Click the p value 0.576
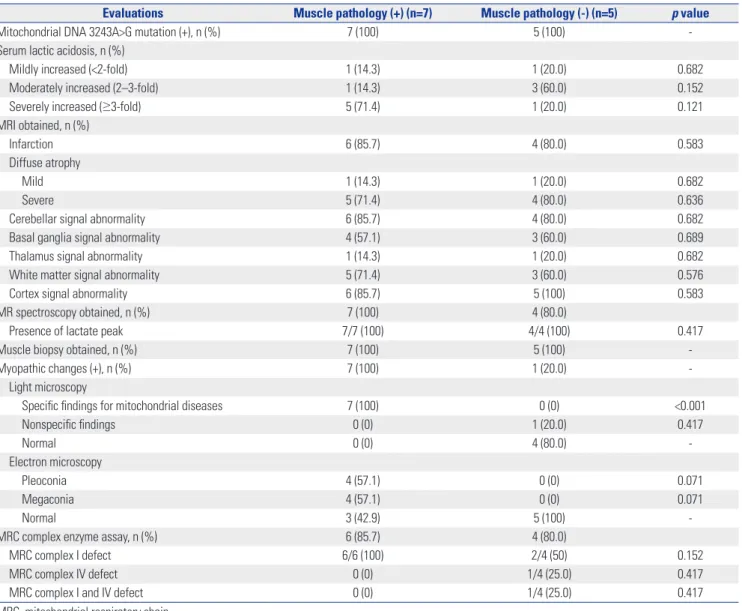Image resolution: width=742 pixels, height=611 pixels. click(690, 275)
